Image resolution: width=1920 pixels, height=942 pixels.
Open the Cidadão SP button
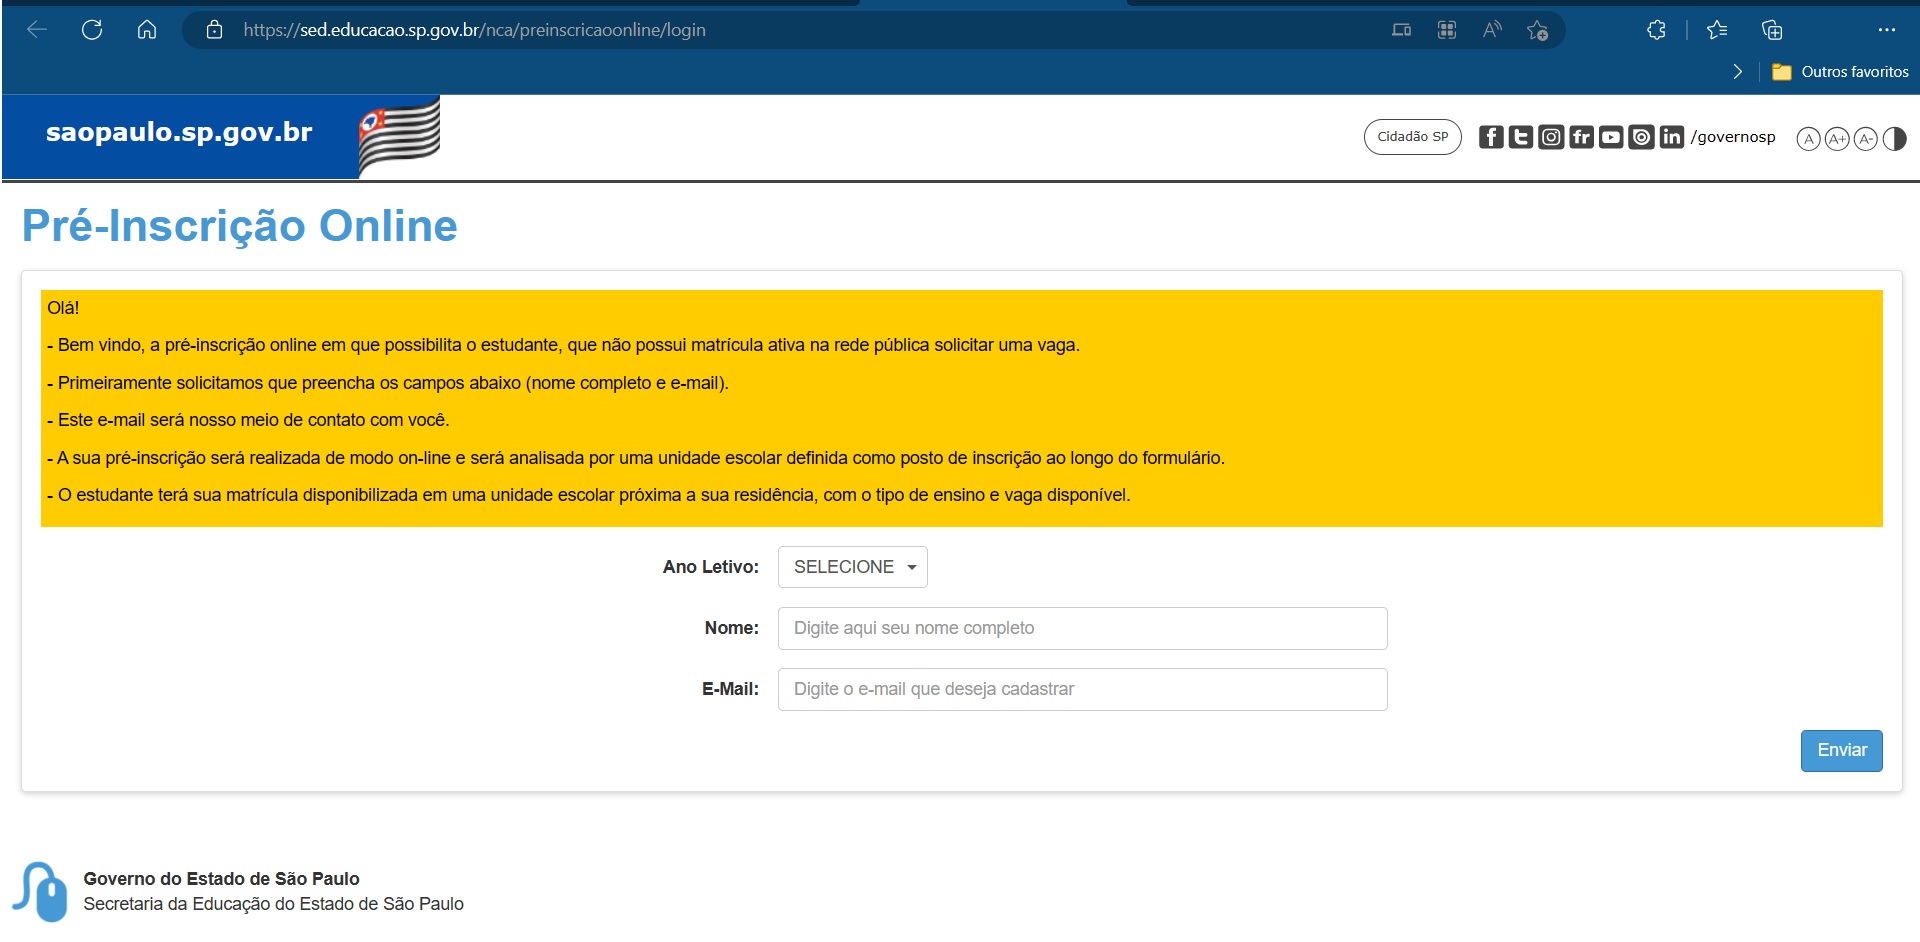[x=1412, y=137]
